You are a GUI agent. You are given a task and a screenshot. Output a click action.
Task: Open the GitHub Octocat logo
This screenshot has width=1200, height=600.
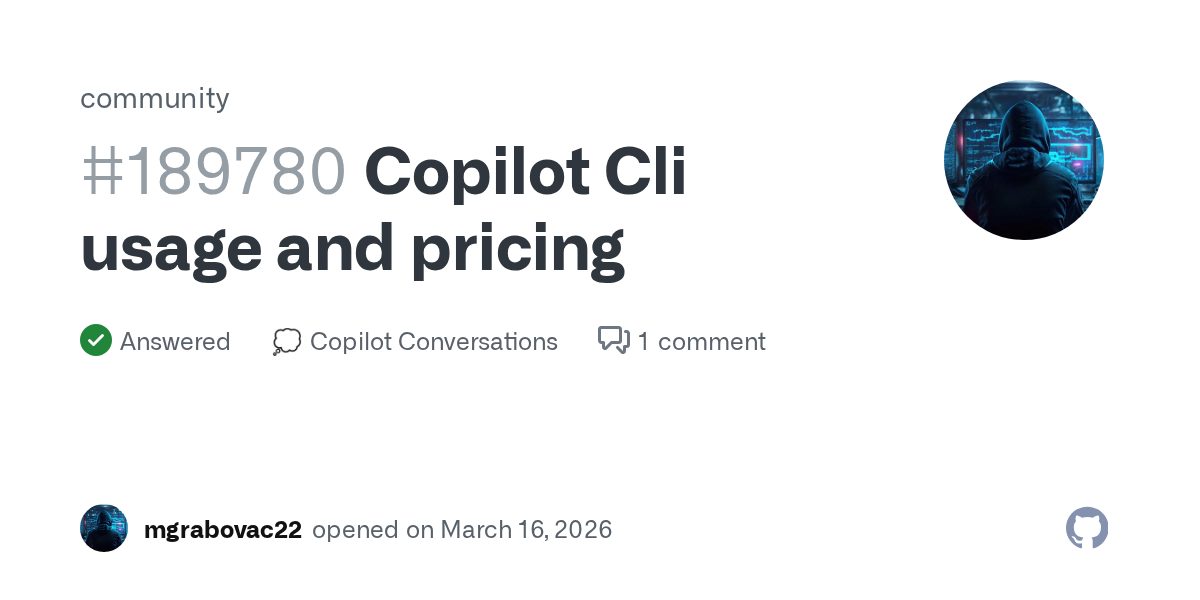1087,528
